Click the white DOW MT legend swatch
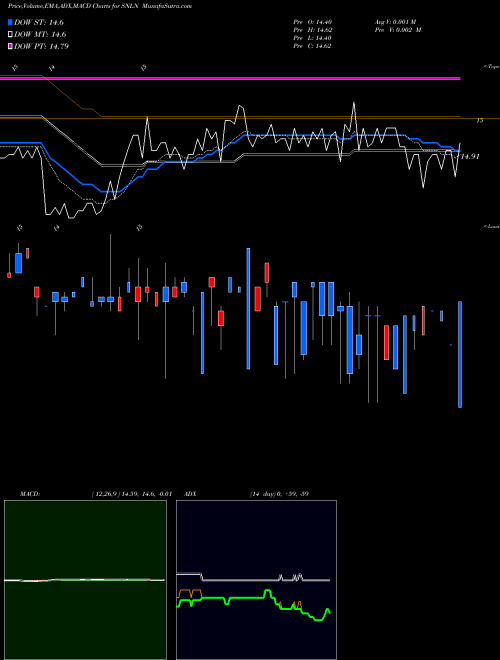Image resolution: width=500 pixels, height=660 pixels. [x=10, y=34]
